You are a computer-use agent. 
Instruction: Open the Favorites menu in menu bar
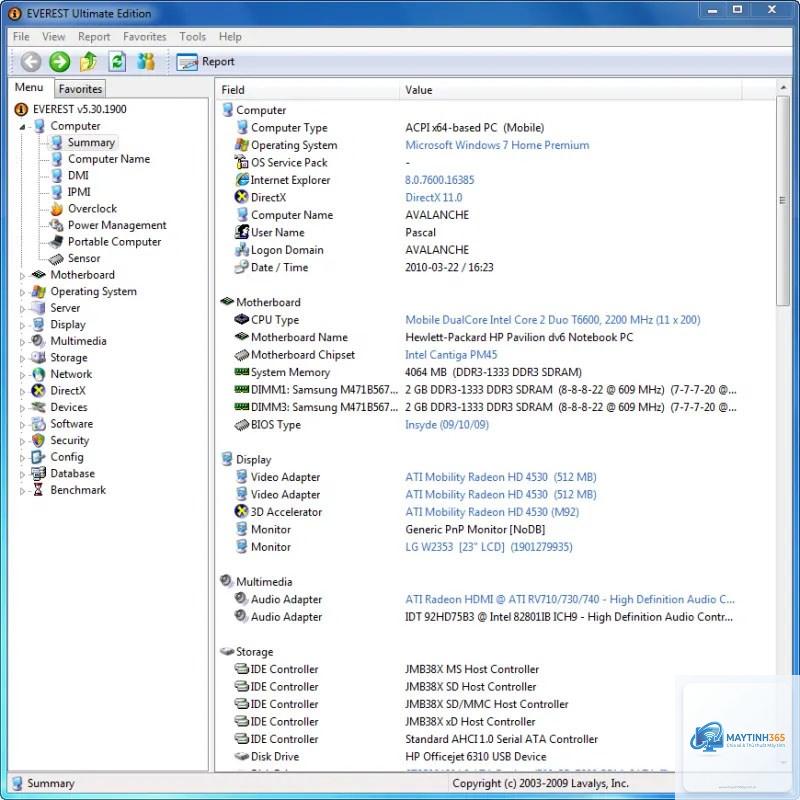144,37
